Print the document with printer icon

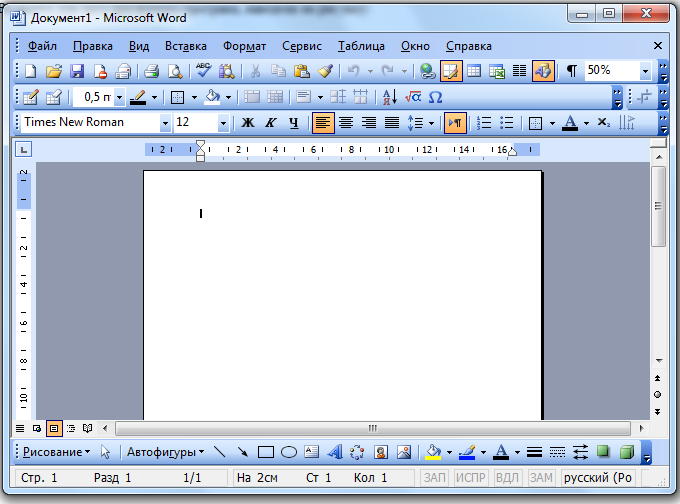coord(151,71)
